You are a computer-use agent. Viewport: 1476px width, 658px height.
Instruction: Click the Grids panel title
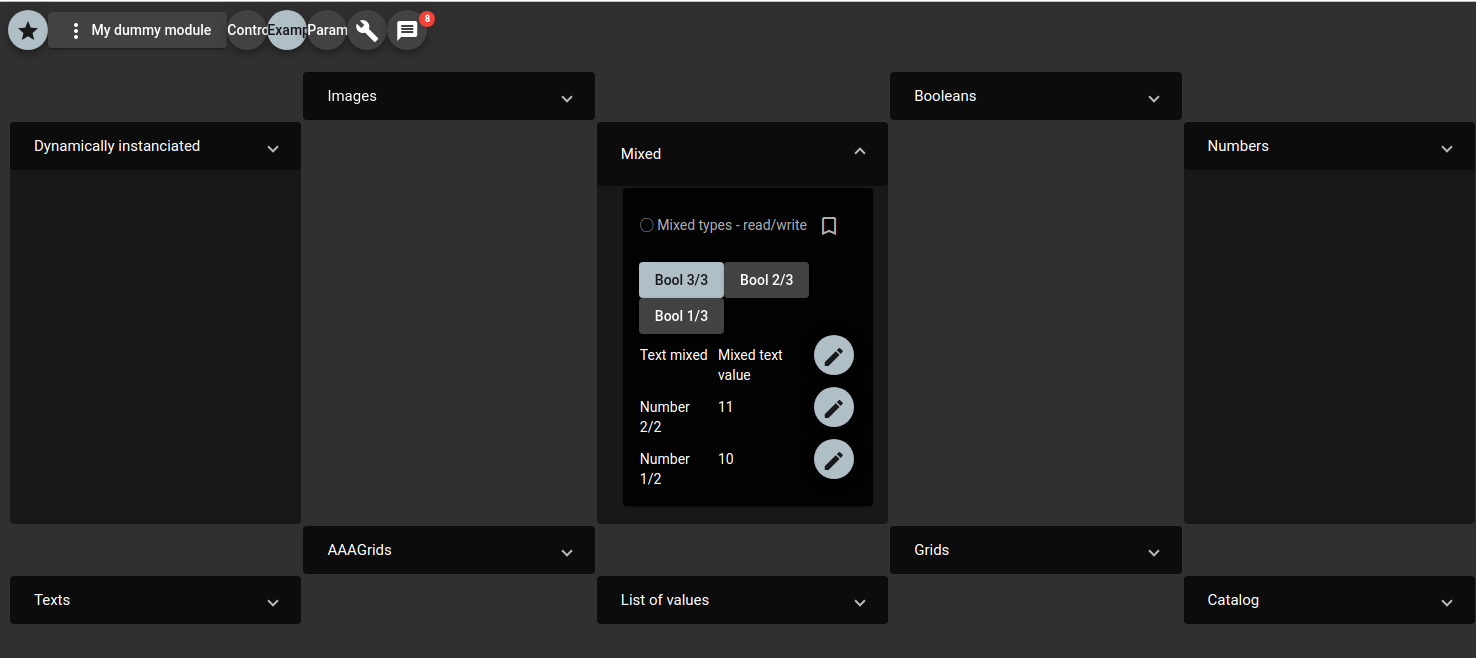point(932,550)
